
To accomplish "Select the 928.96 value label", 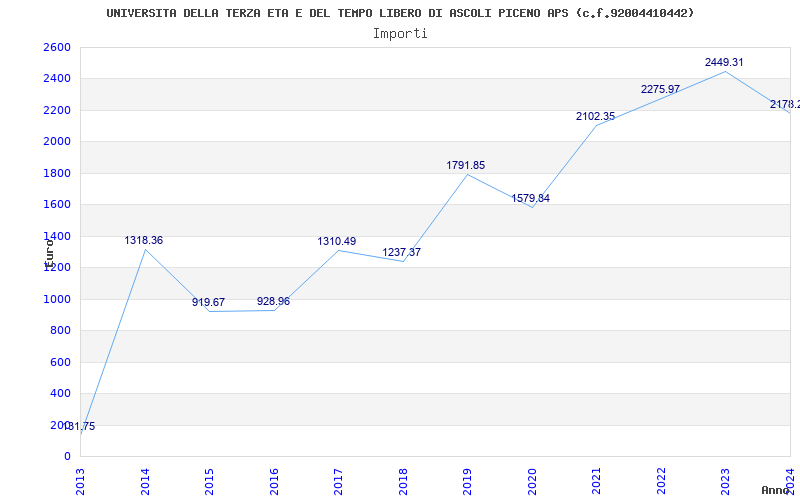I will (273, 301).
